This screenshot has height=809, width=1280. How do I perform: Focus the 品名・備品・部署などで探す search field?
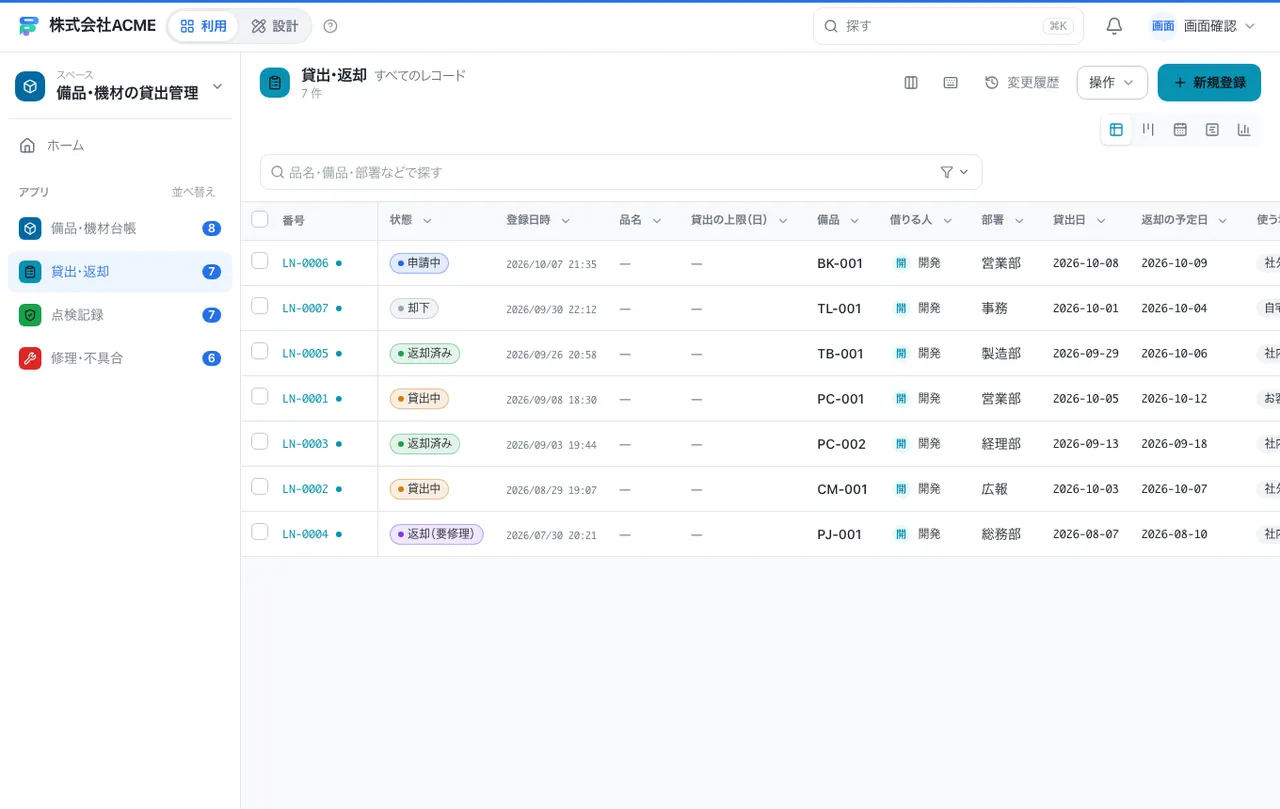[x=621, y=172]
